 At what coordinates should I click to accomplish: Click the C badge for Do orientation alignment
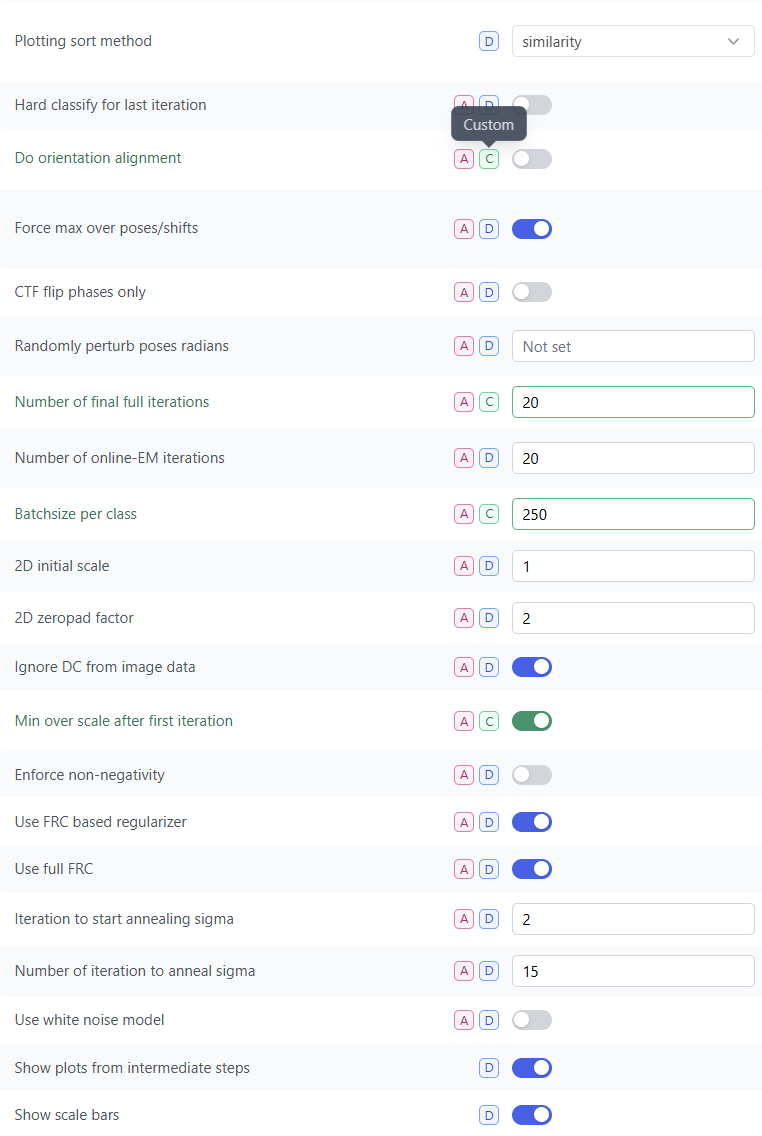tap(489, 159)
